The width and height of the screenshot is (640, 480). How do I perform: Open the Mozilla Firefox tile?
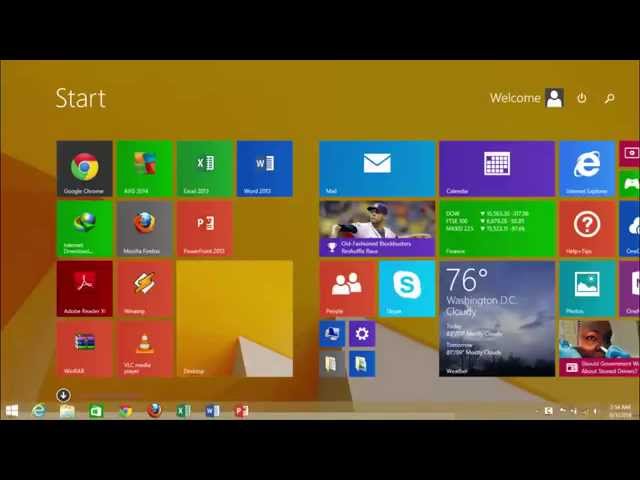144,229
